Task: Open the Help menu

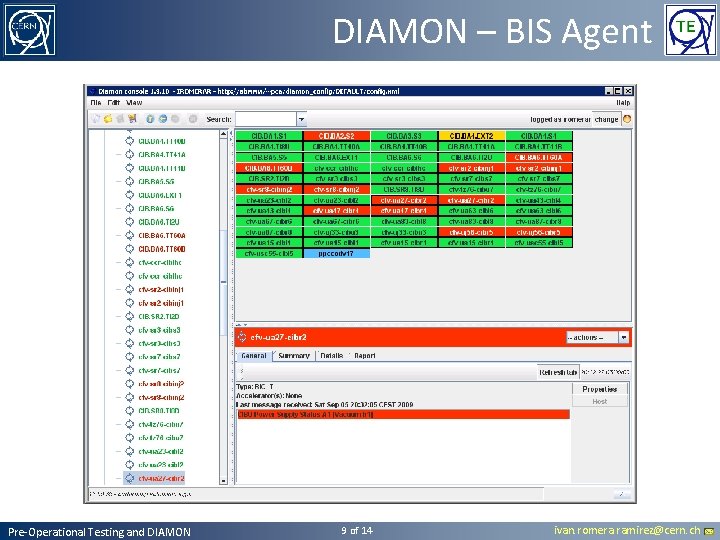Action: pyautogui.click(x=623, y=102)
